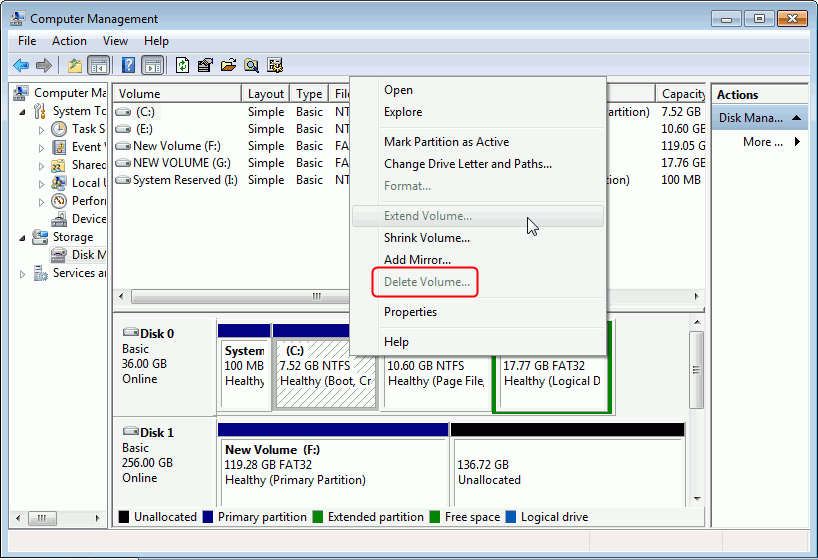Toggle the Show/Hide Action Pane icon

pyautogui.click(x=153, y=65)
